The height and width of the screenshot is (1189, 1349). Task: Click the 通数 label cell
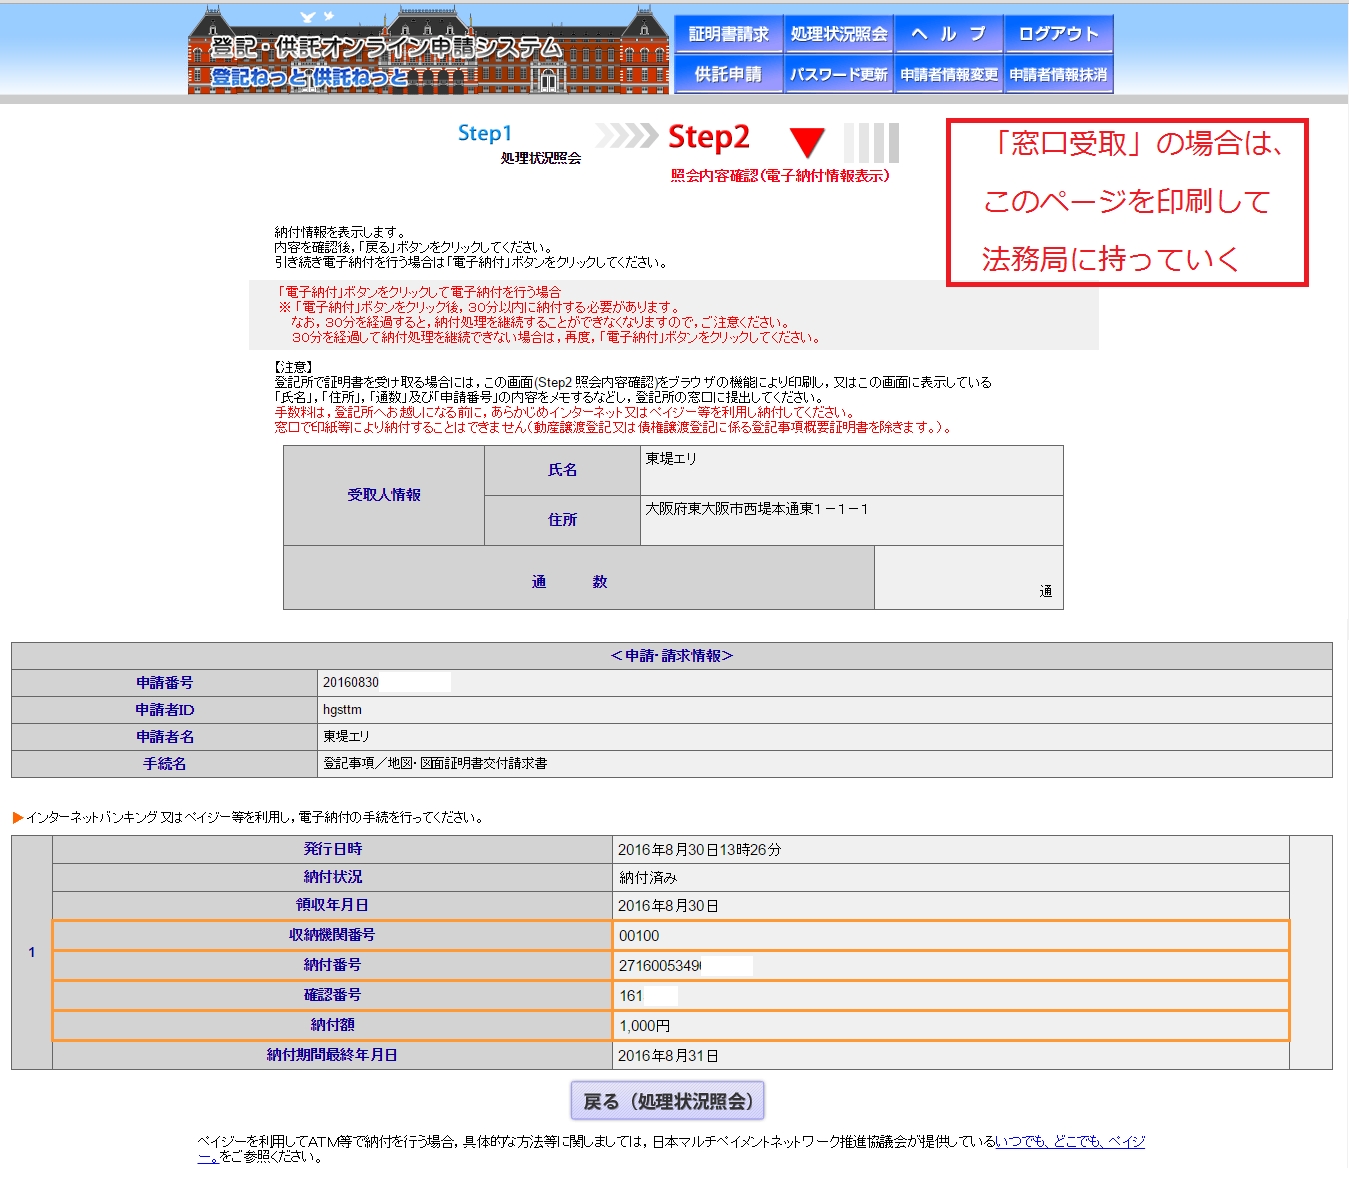point(579,577)
